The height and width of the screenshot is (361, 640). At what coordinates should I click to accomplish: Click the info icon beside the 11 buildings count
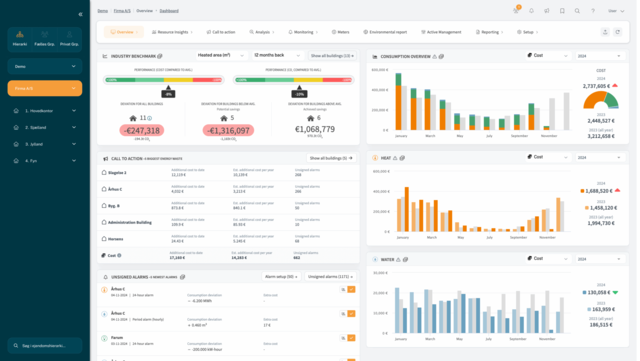pyautogui.click(x=149, y=118)
